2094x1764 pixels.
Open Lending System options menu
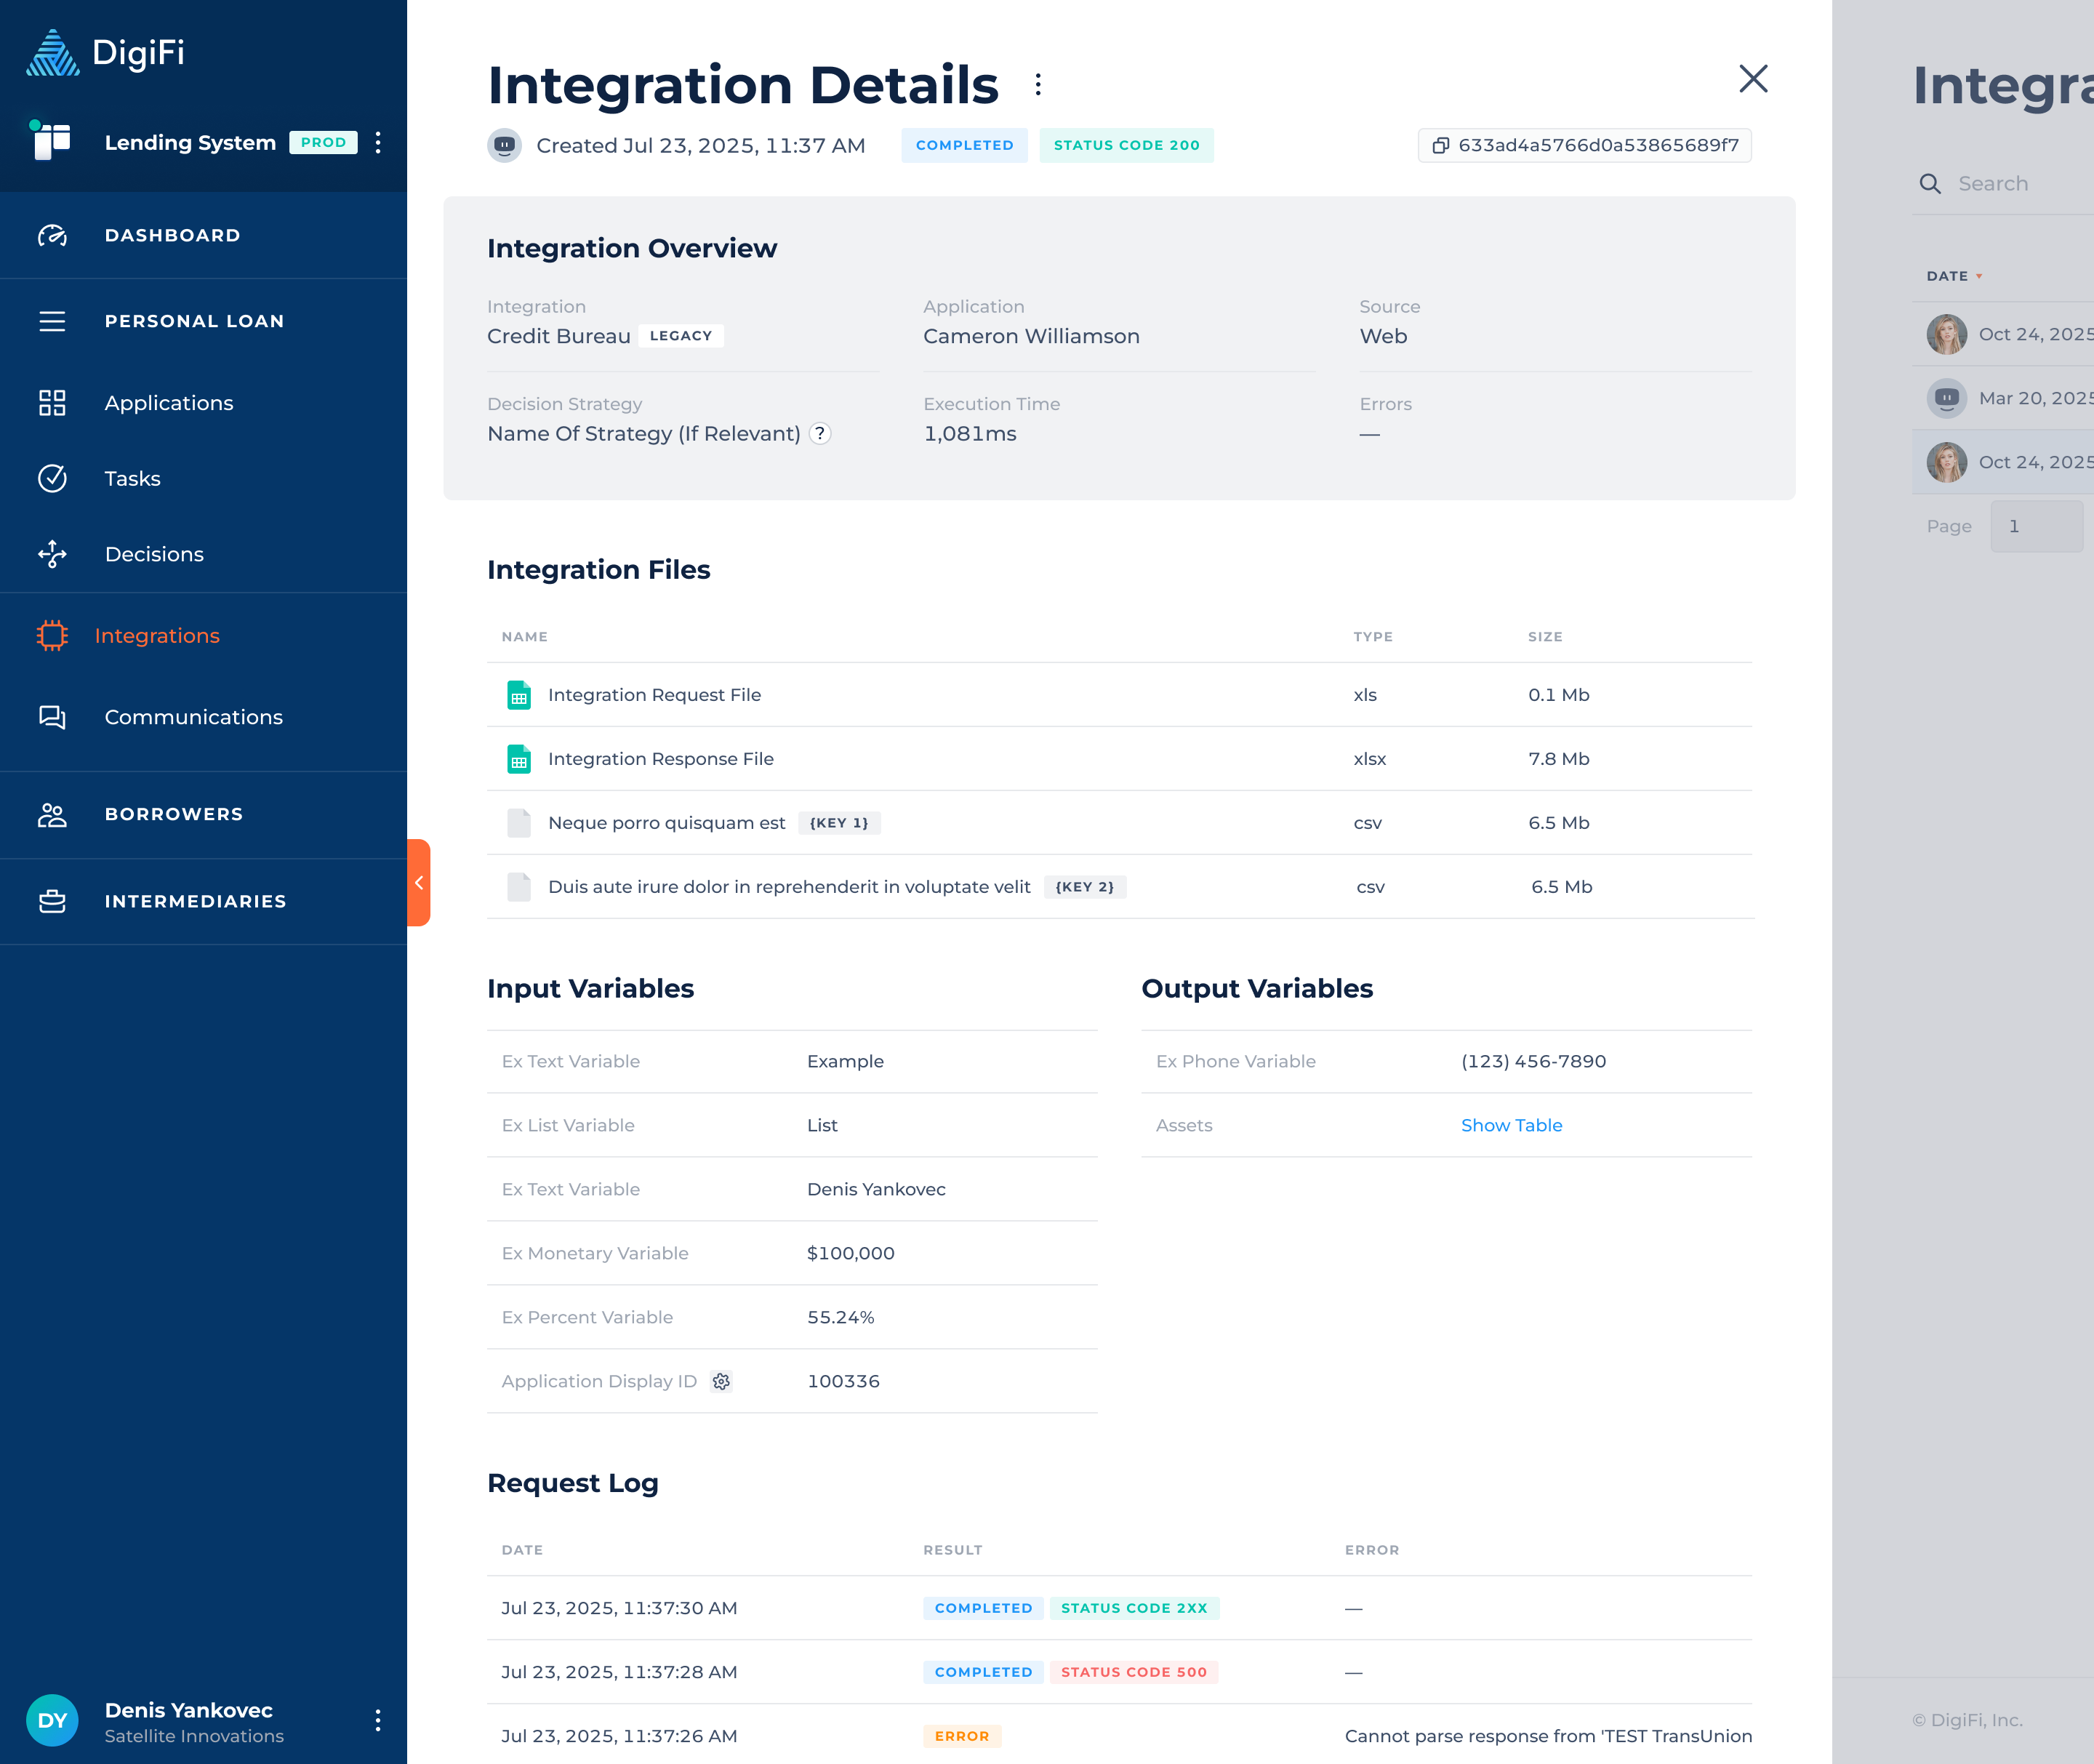pyautogui.click(x=378, y=142)
